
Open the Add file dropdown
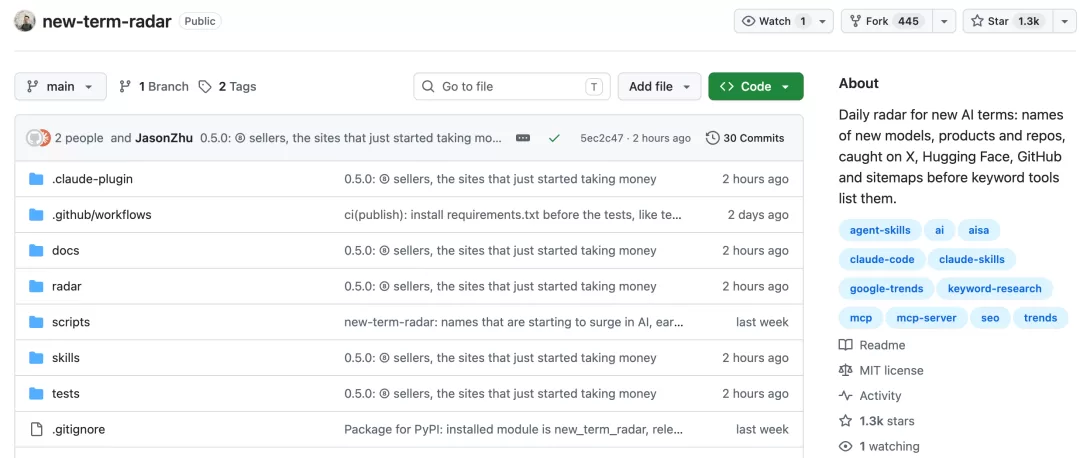[659, 87]
